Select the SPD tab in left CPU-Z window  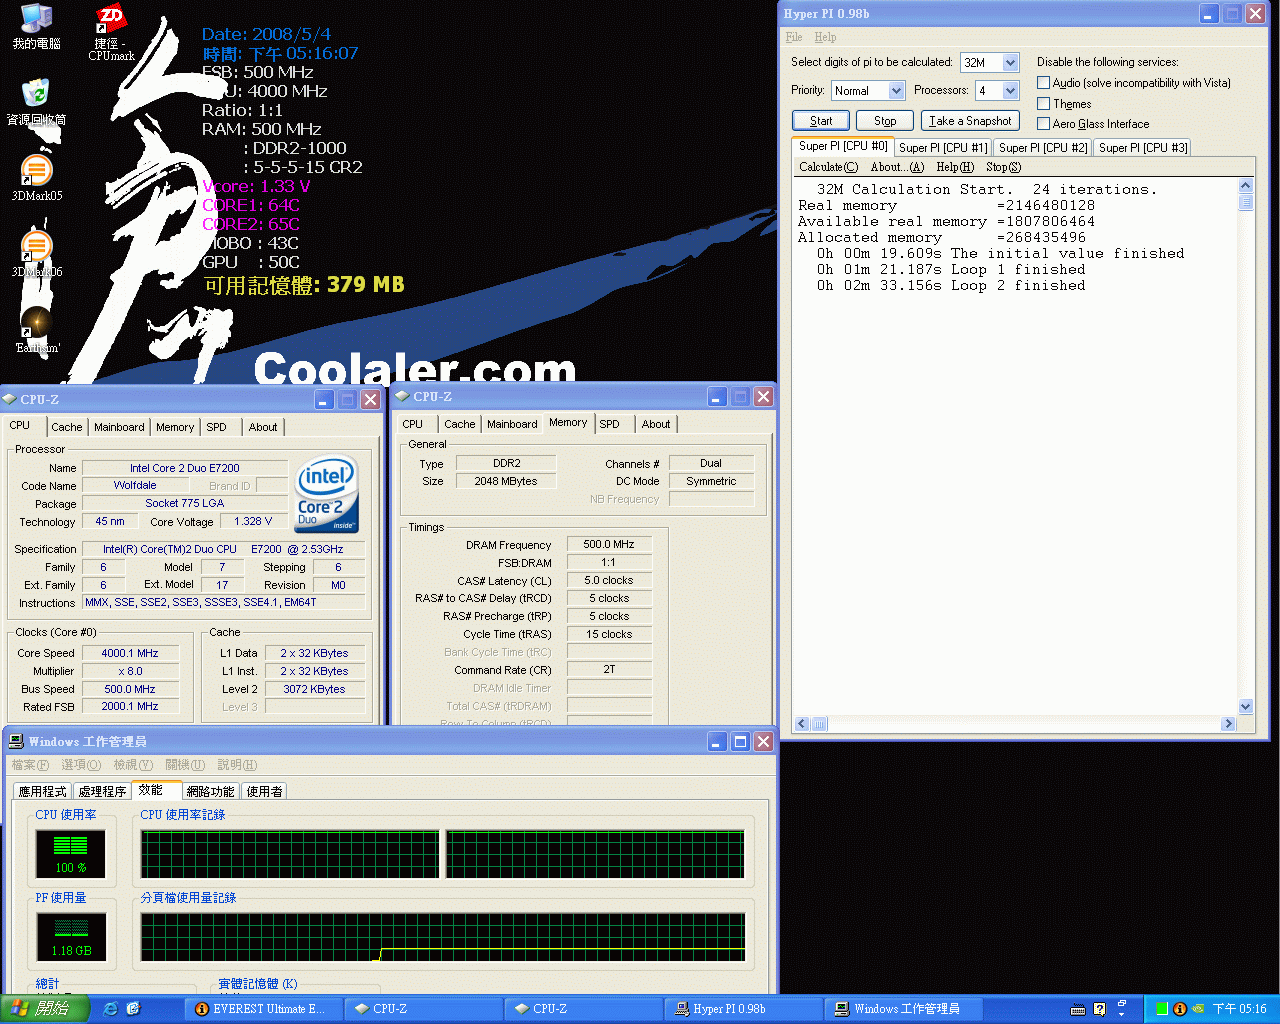coord(216,427)
